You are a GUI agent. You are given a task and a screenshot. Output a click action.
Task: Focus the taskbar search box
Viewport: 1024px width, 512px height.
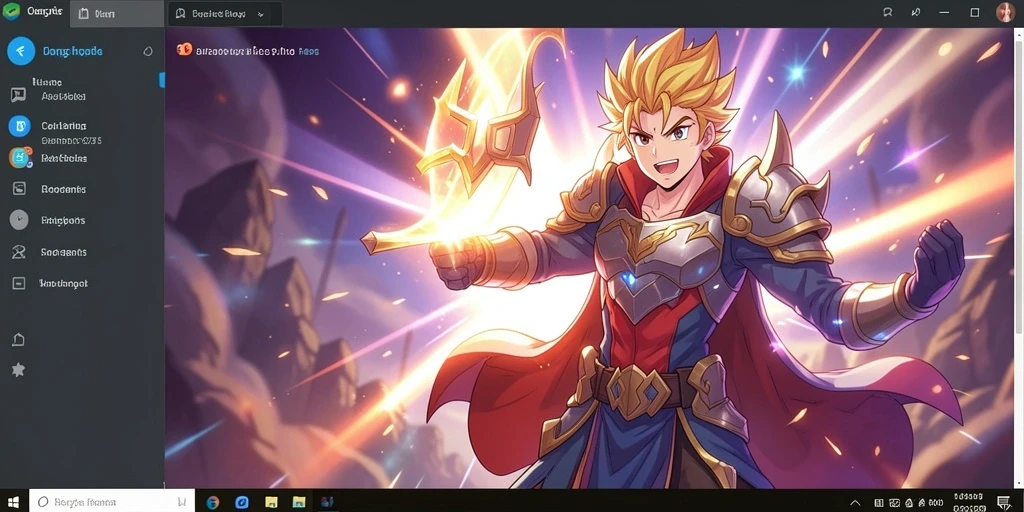click(x=112, y=502)
